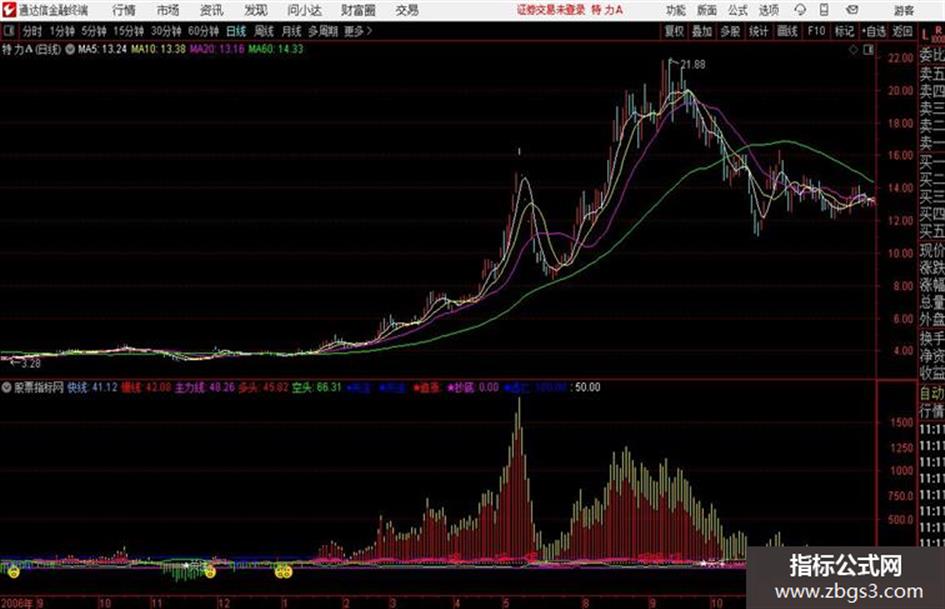This screenshot has height=609, width=945.
Task: Click the diamond icon at chart top right
Action: pos(853,50)
